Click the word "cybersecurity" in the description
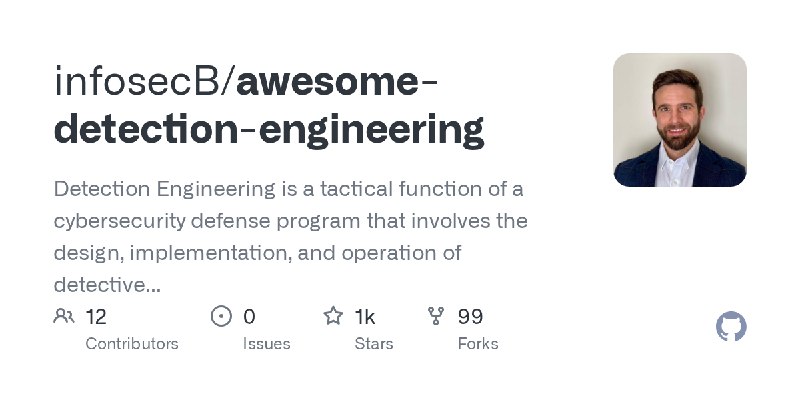 coord(119,222)
